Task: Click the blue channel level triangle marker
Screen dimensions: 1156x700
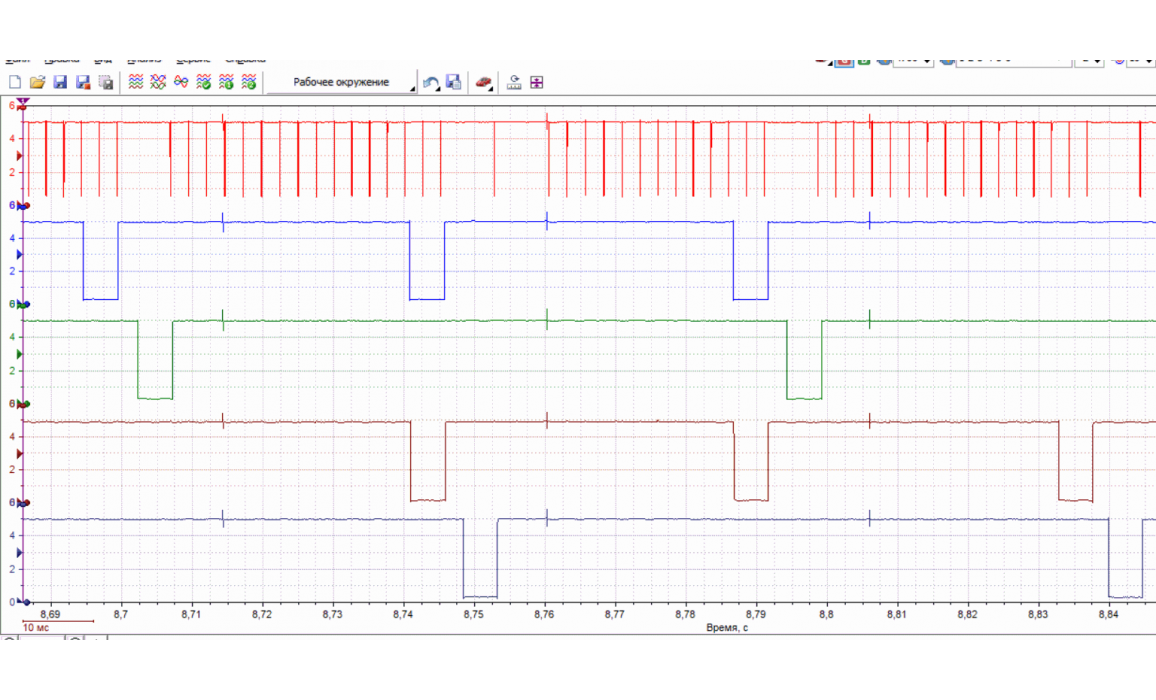Action: tap(20, 255)
